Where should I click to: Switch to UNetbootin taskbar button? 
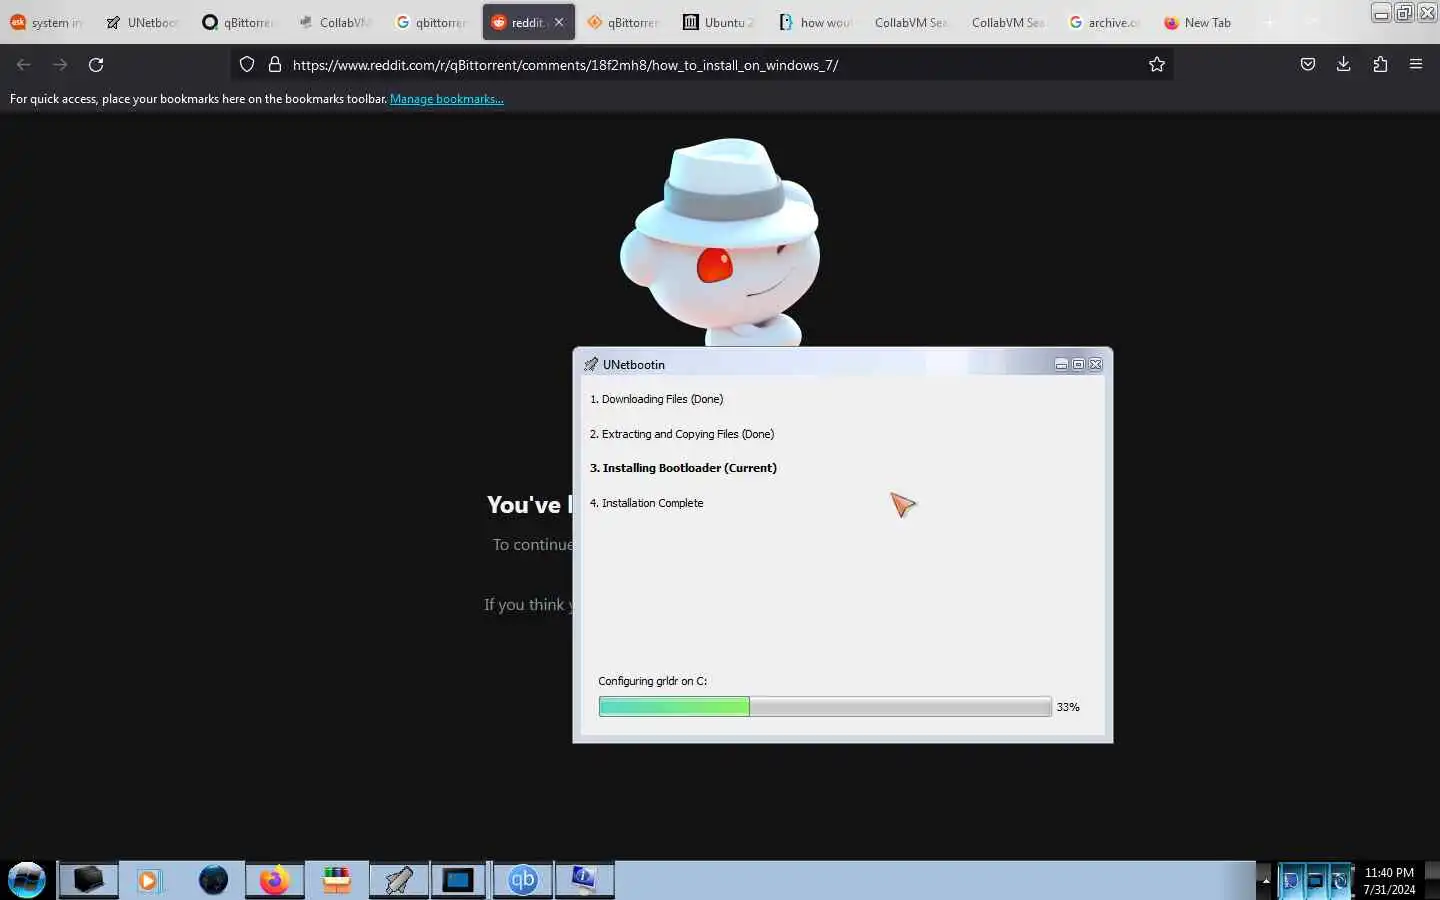tap(399, 880)
